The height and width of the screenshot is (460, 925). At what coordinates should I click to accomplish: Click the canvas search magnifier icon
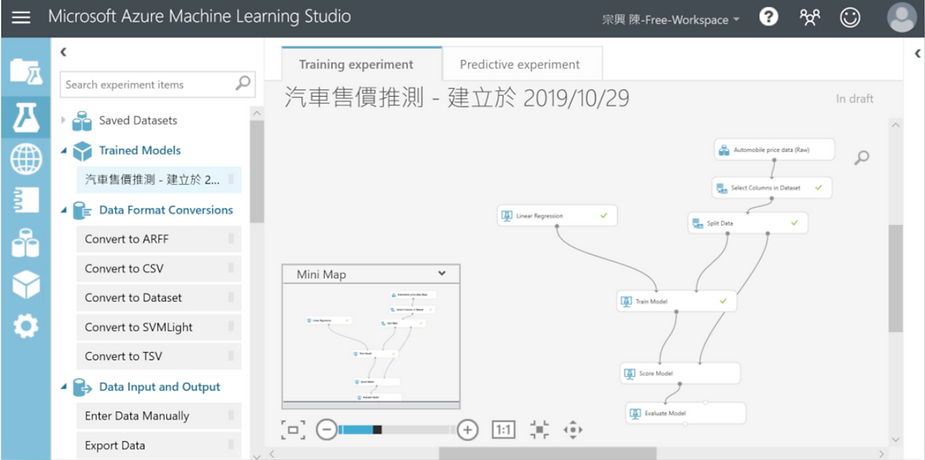point(862,157)
